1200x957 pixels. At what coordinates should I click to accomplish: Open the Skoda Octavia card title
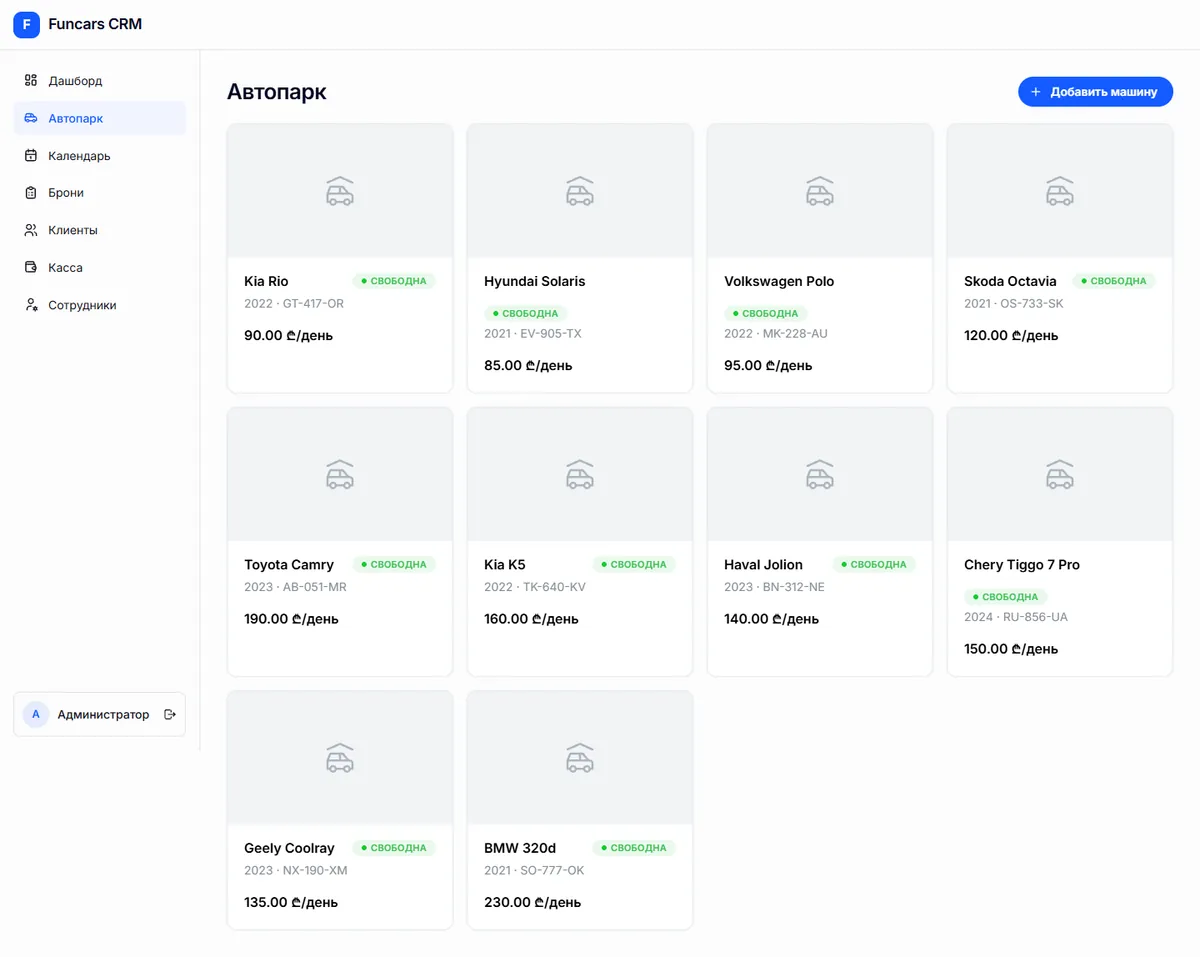pyautogui.click(x=1010, y=281)
